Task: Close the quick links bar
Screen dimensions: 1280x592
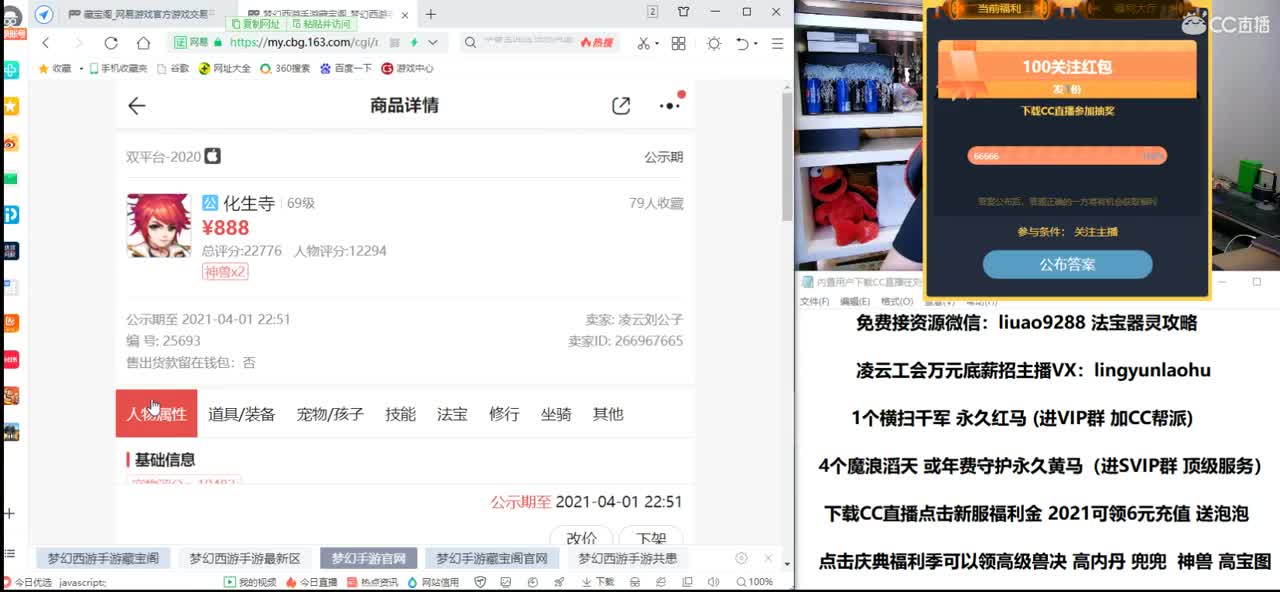Action: point(768,558)
